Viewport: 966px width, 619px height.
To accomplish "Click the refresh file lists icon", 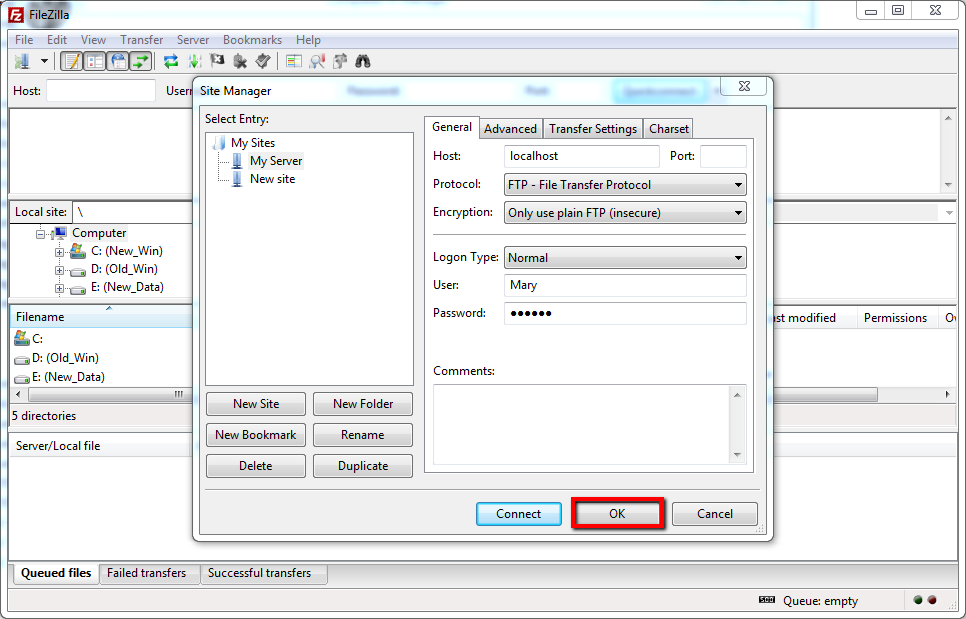I will pyautogui.click(x=172, y=61).
